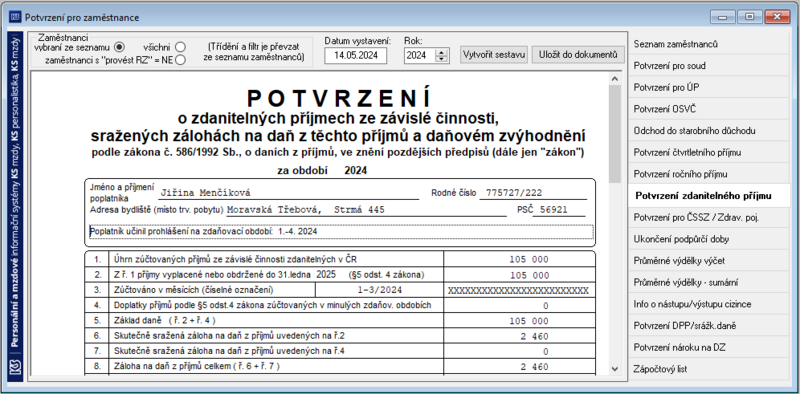Close the 'Potvrzení pro zaměstnance' window
Screen dimensions: 800x394
click(x=777, y=17)
